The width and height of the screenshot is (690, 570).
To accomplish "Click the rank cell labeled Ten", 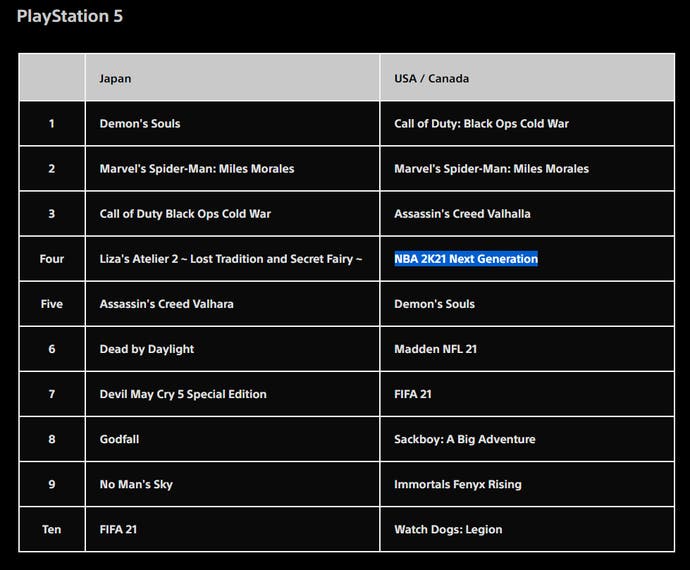I will pyautogui.click(x=52, y=530).
